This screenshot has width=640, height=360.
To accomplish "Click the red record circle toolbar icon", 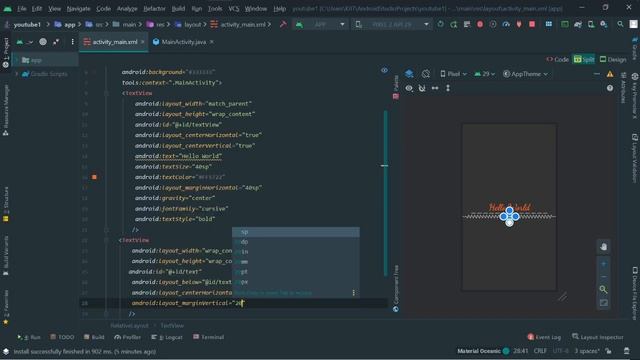I will 480,24.
